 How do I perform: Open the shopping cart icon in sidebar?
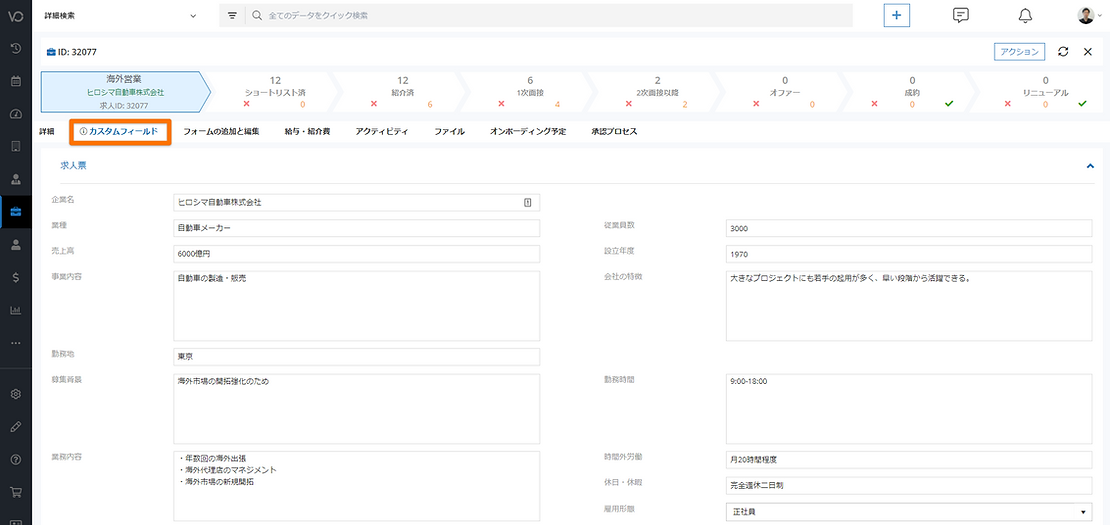click(16, 492)
